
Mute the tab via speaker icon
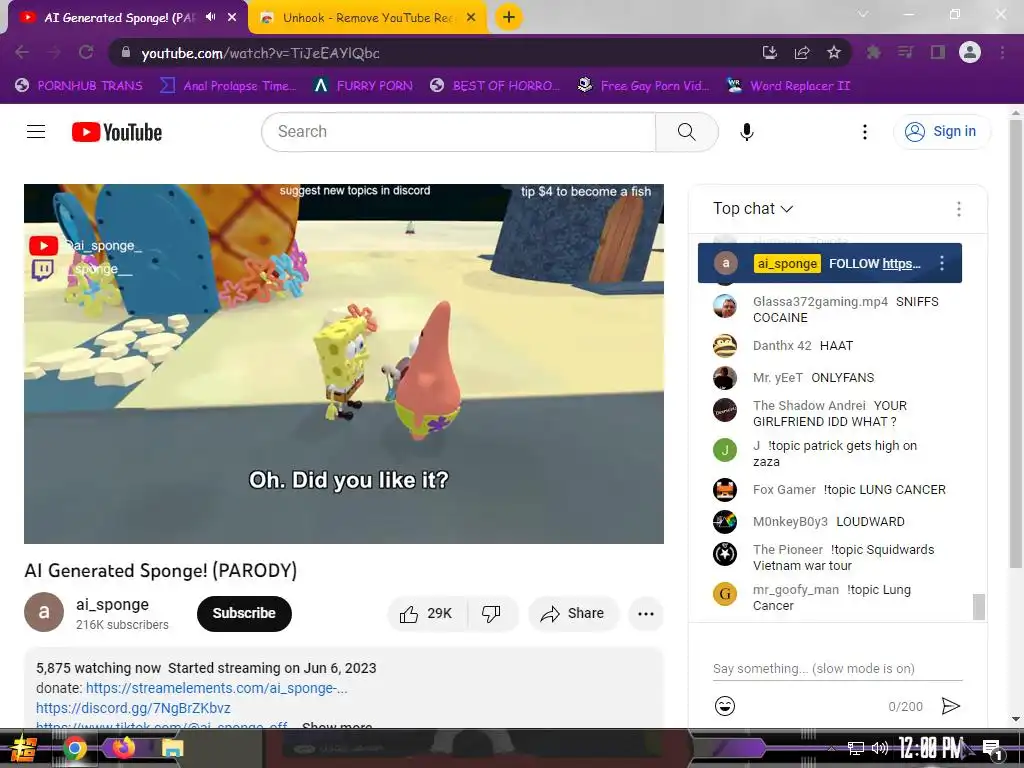click(x=210, y=17)
